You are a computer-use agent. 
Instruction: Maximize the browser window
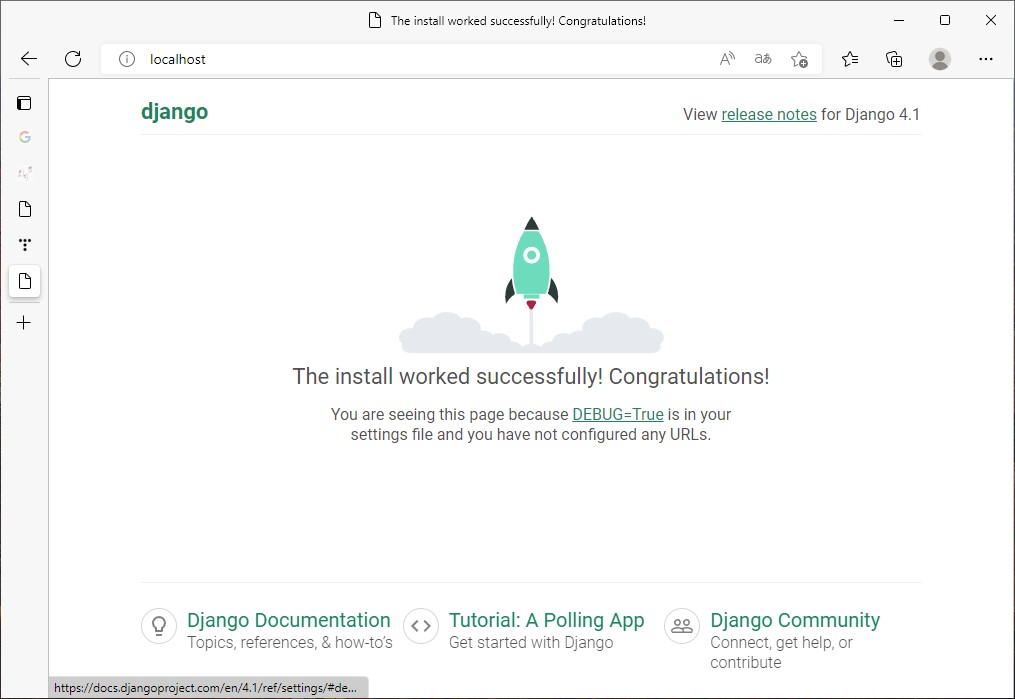coord(945,20)
